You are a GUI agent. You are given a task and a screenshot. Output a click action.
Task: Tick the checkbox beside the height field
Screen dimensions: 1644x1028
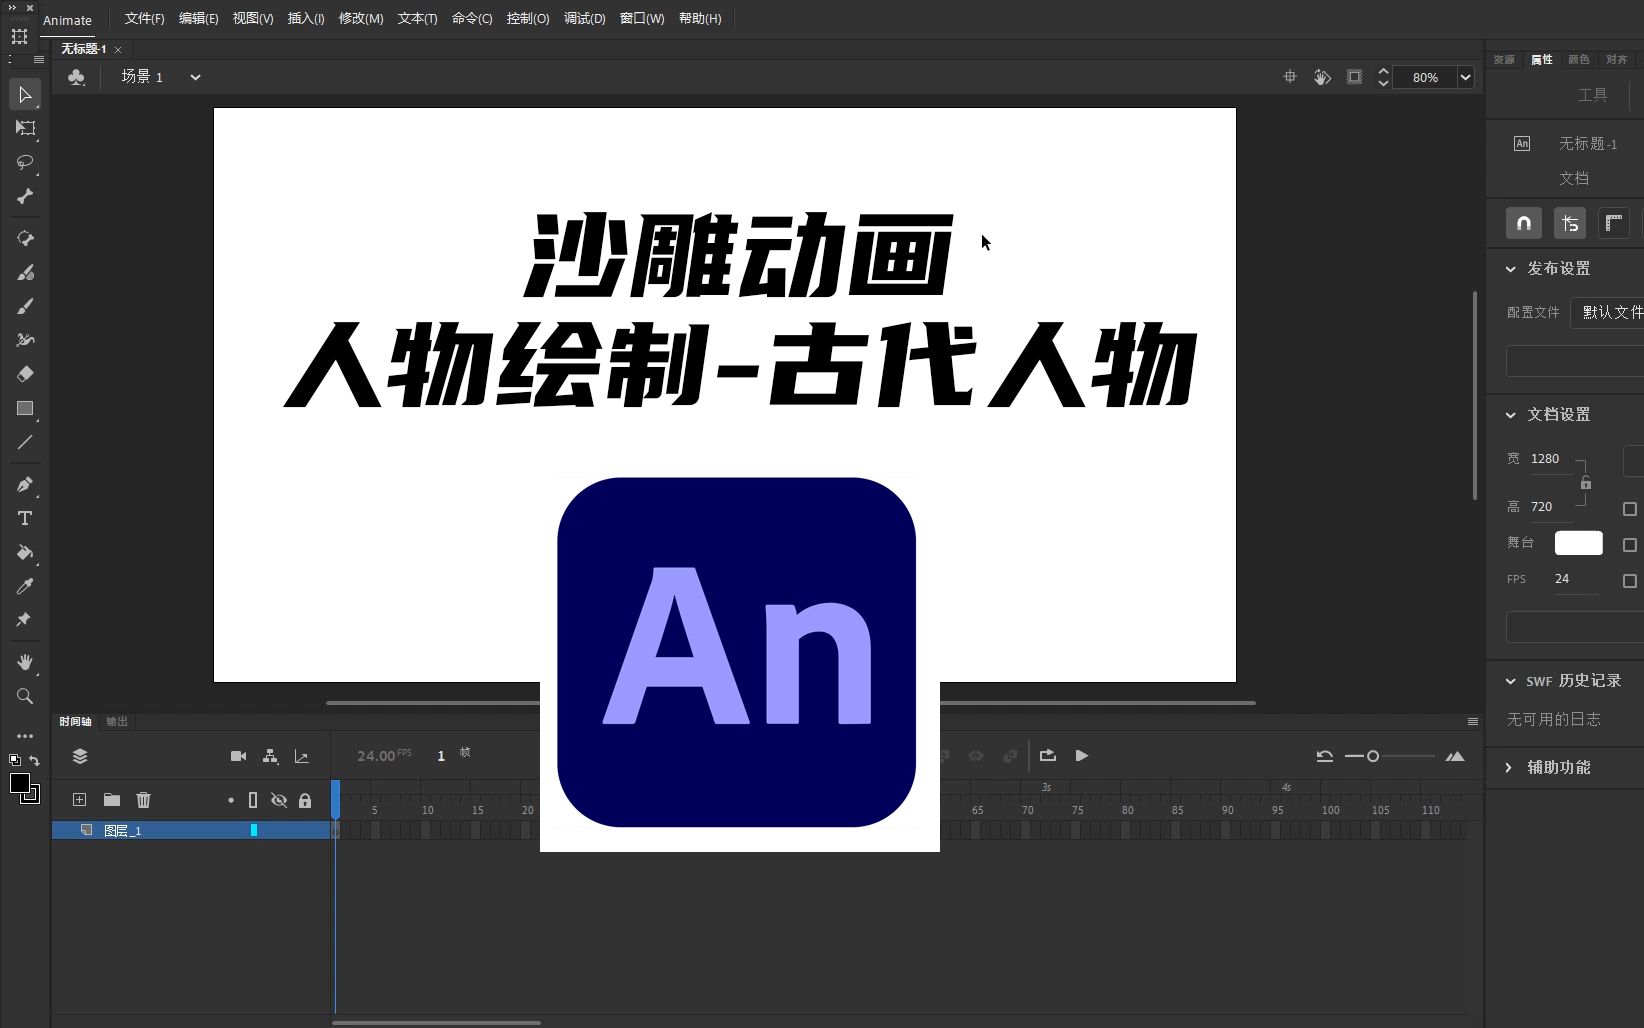pyautogui.click(x=1630, y=509)
